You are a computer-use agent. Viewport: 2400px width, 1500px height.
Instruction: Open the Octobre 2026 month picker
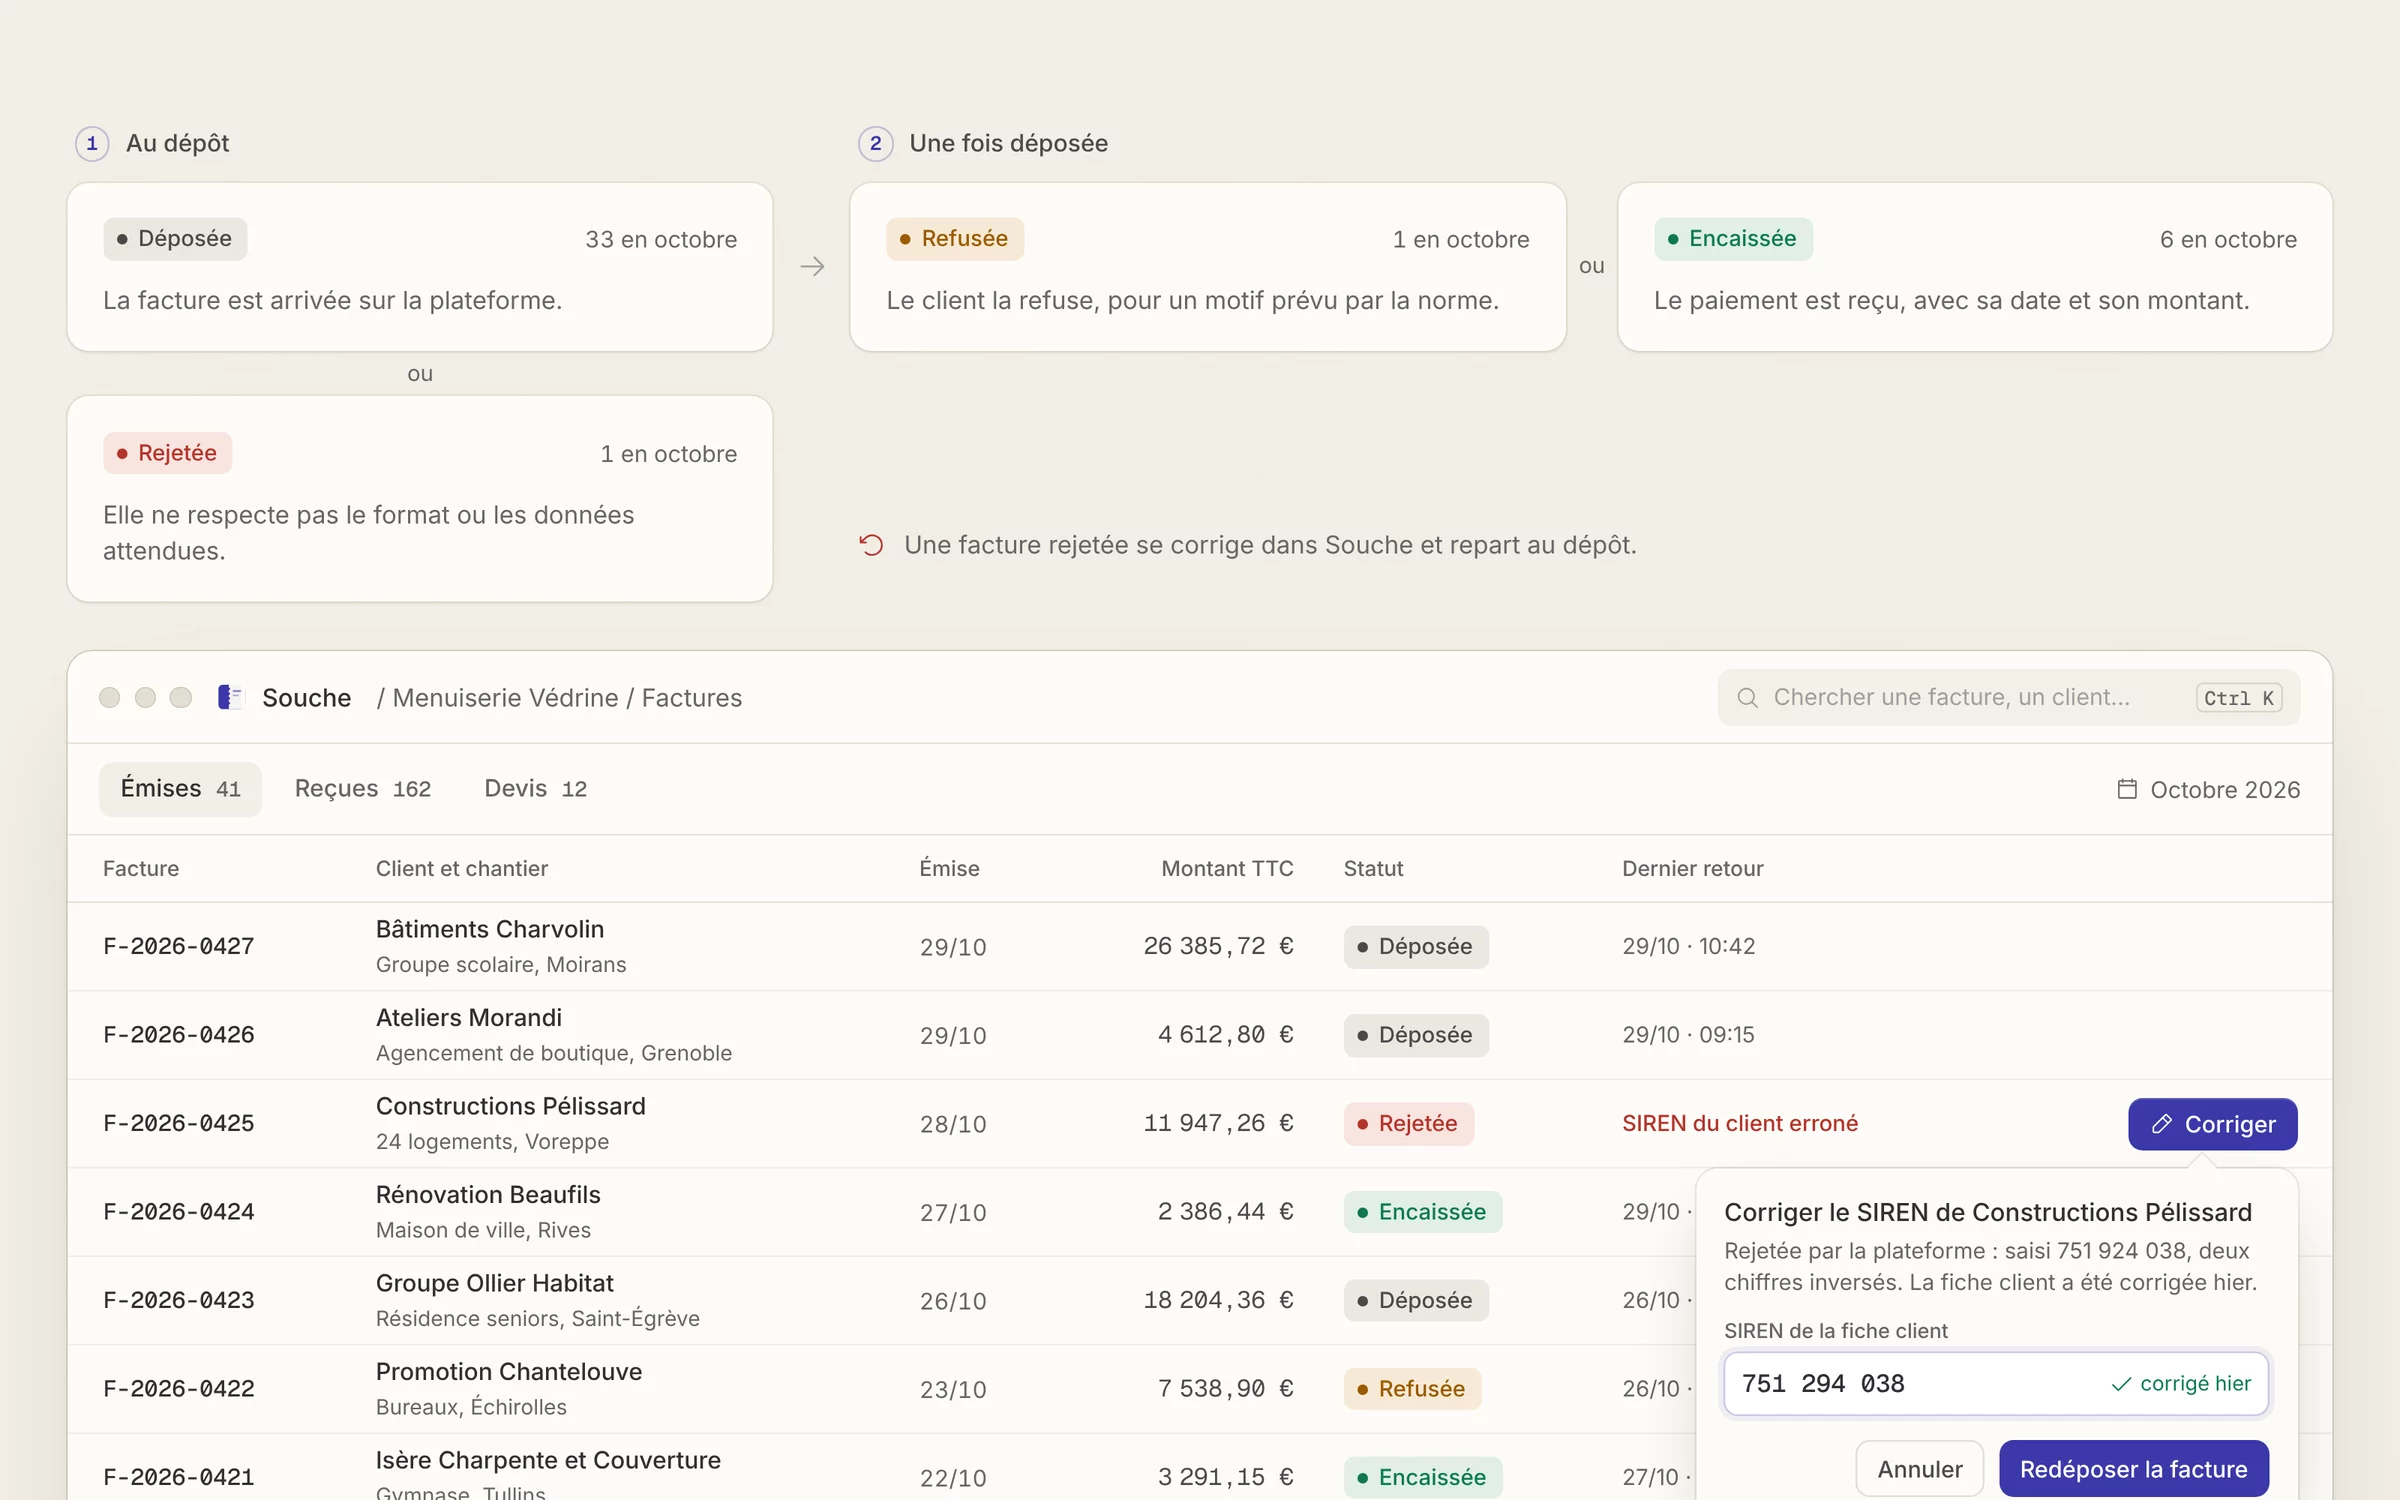(x=2208, y=789)
